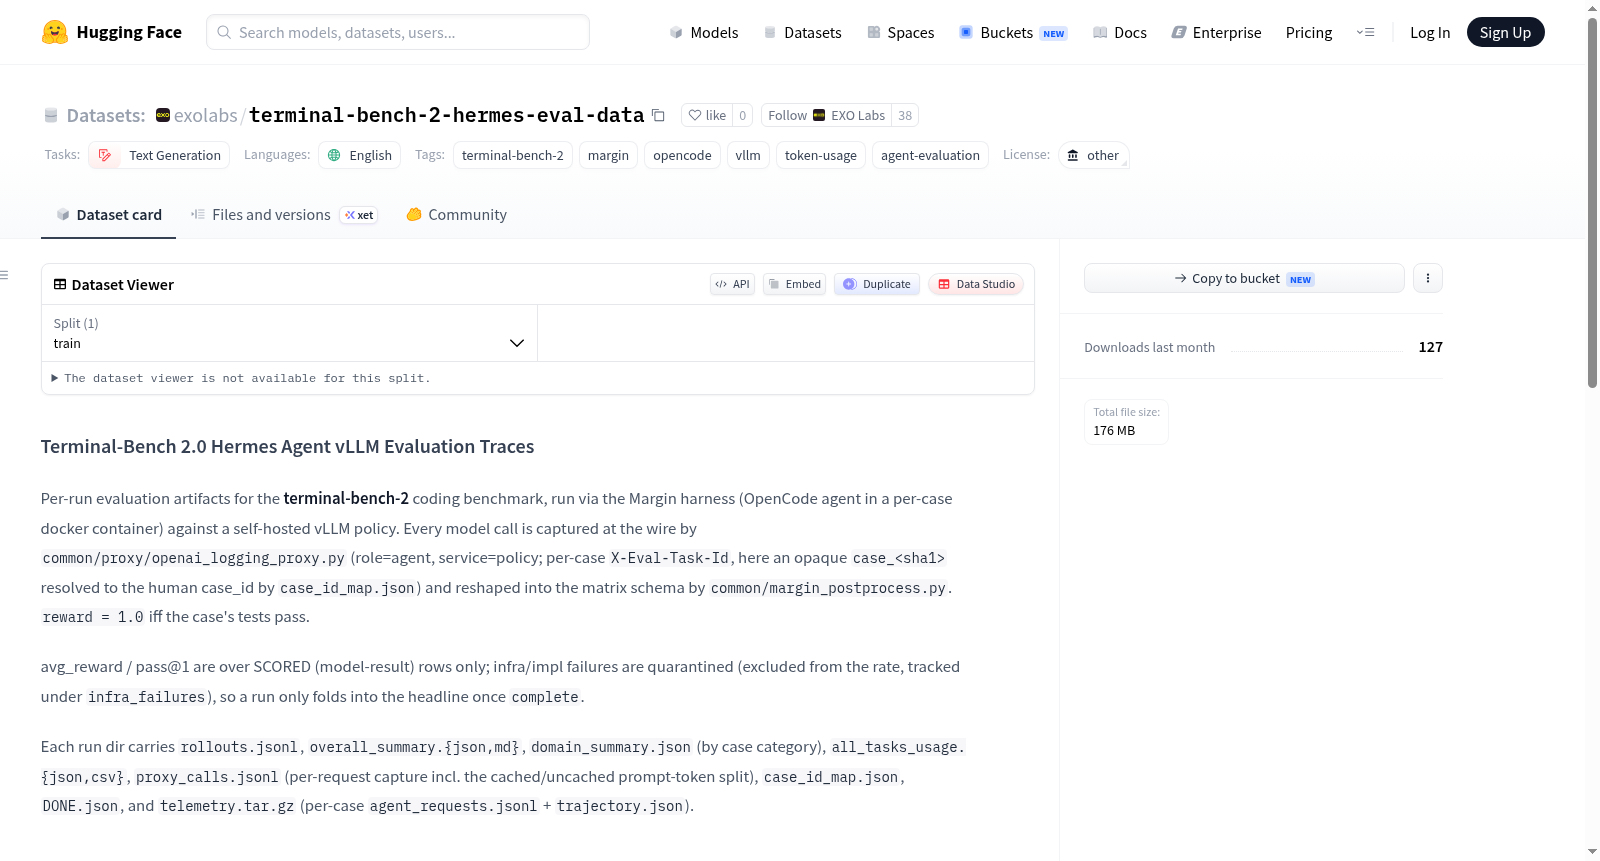Copy dataset name with the copy icon
Image resolution: width=1600 pixels, height=861 pixels.
coord(658,115)
